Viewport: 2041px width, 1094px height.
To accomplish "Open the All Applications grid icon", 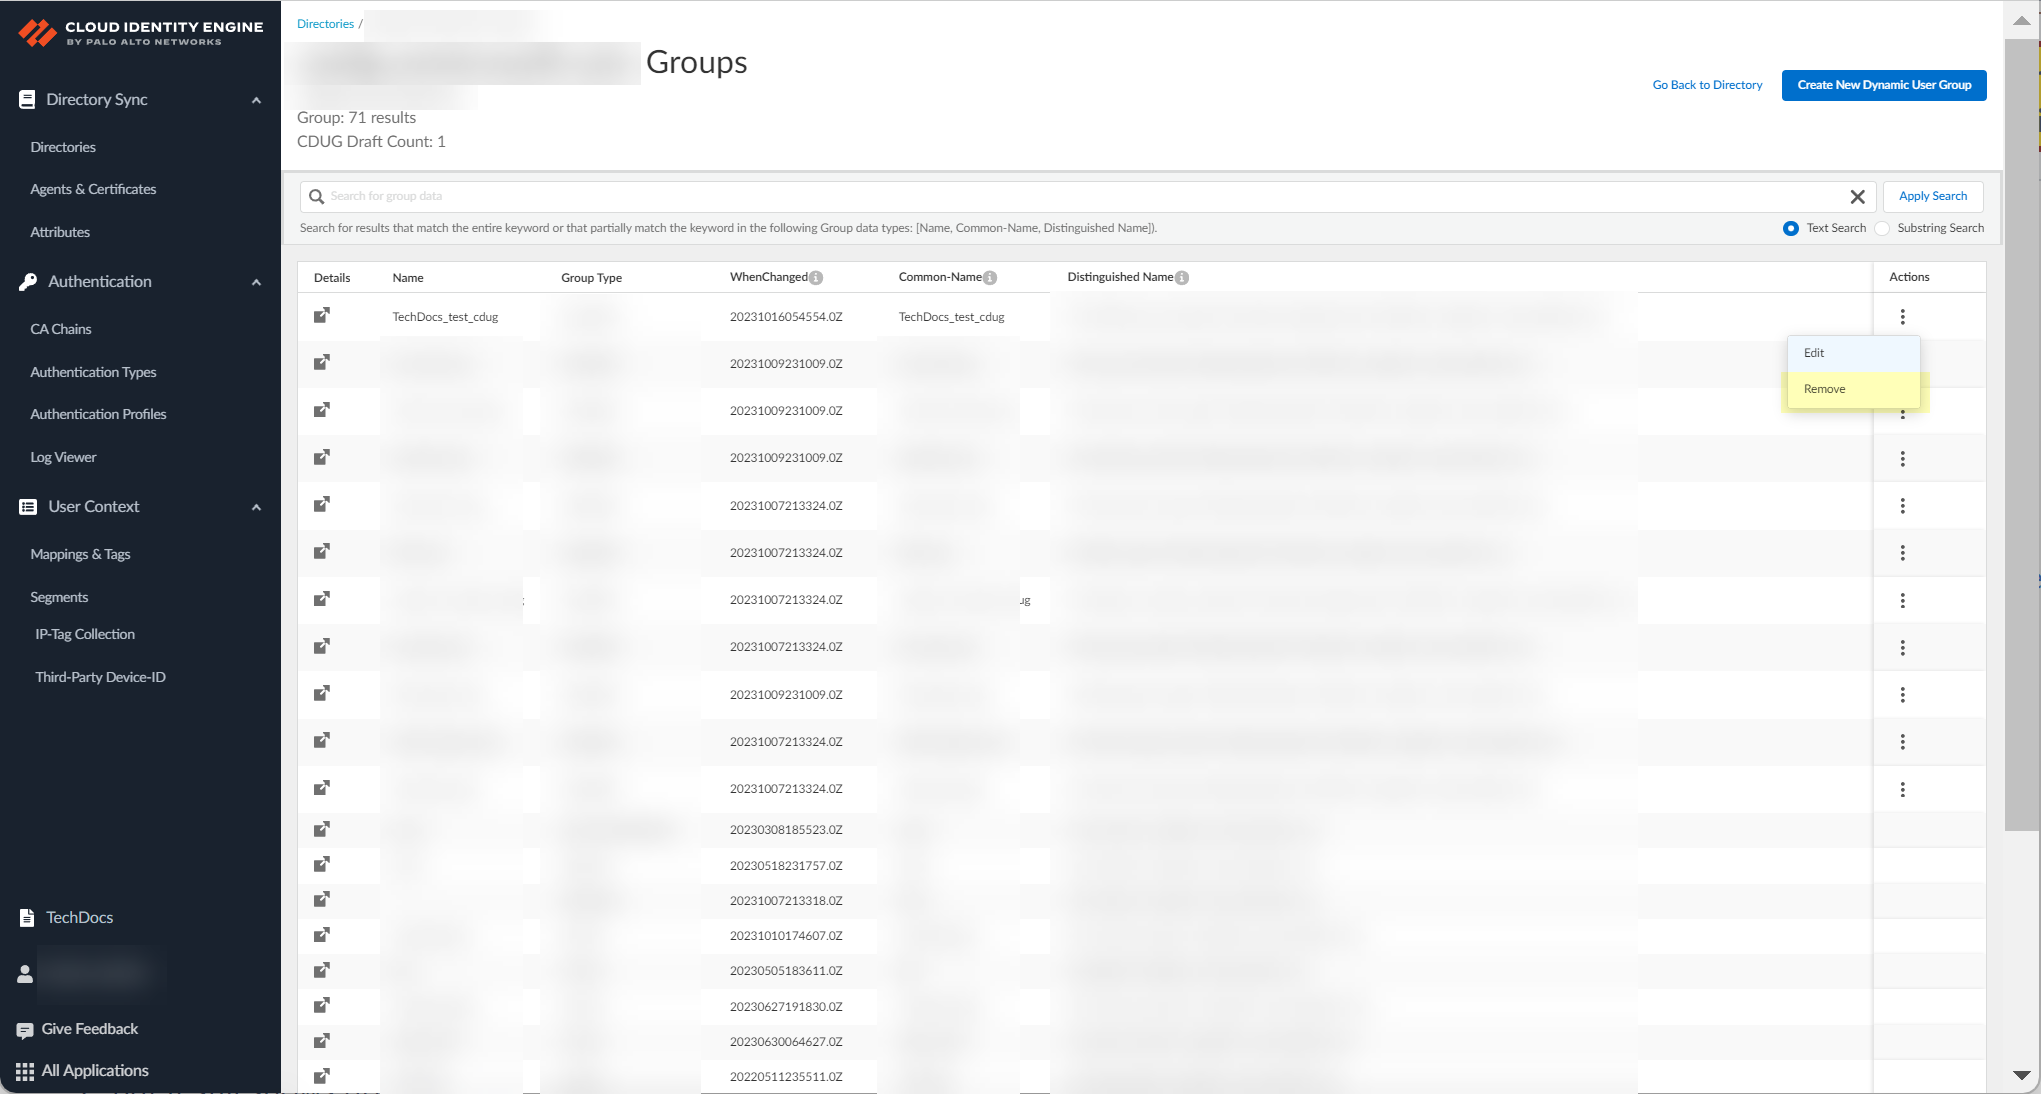I will click(x=25, y=1071).
